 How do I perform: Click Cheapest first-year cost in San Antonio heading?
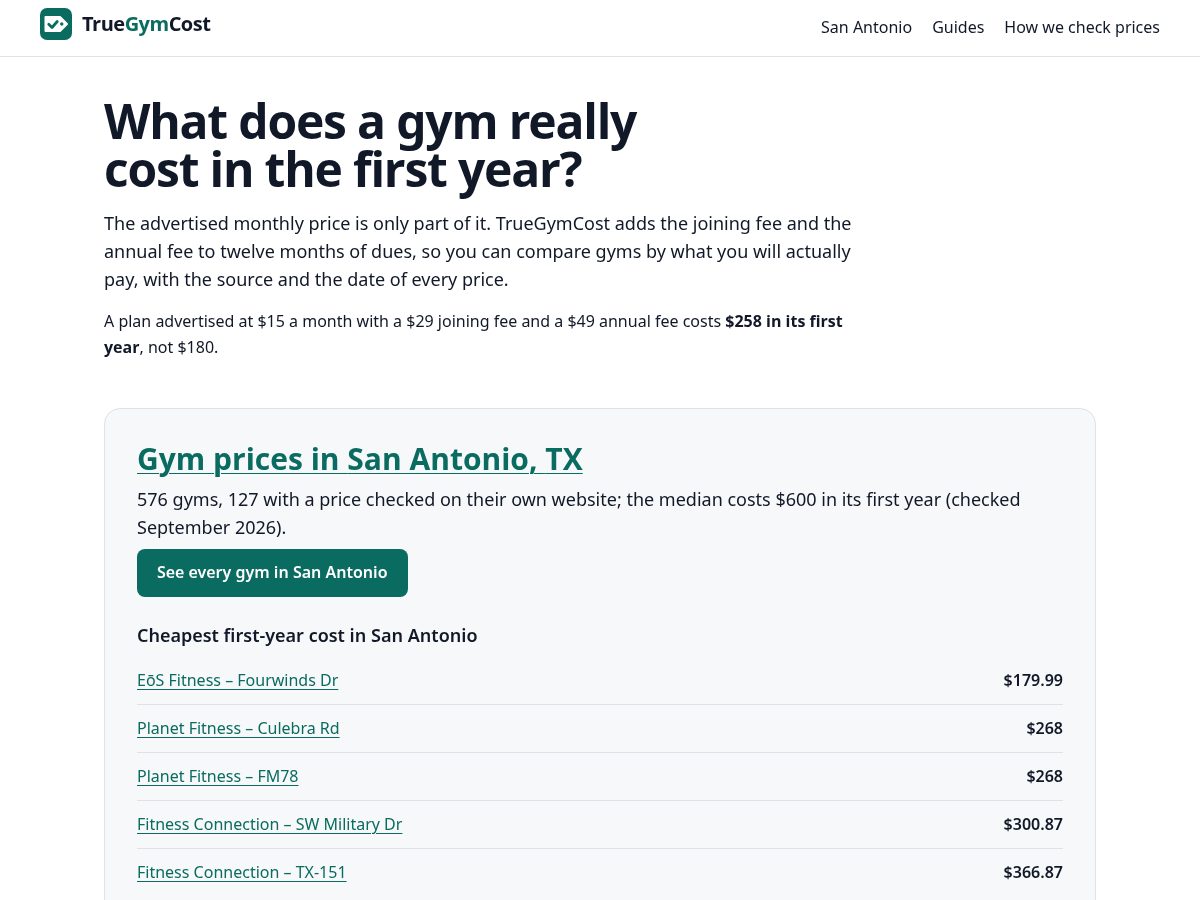tap(307, 635)
